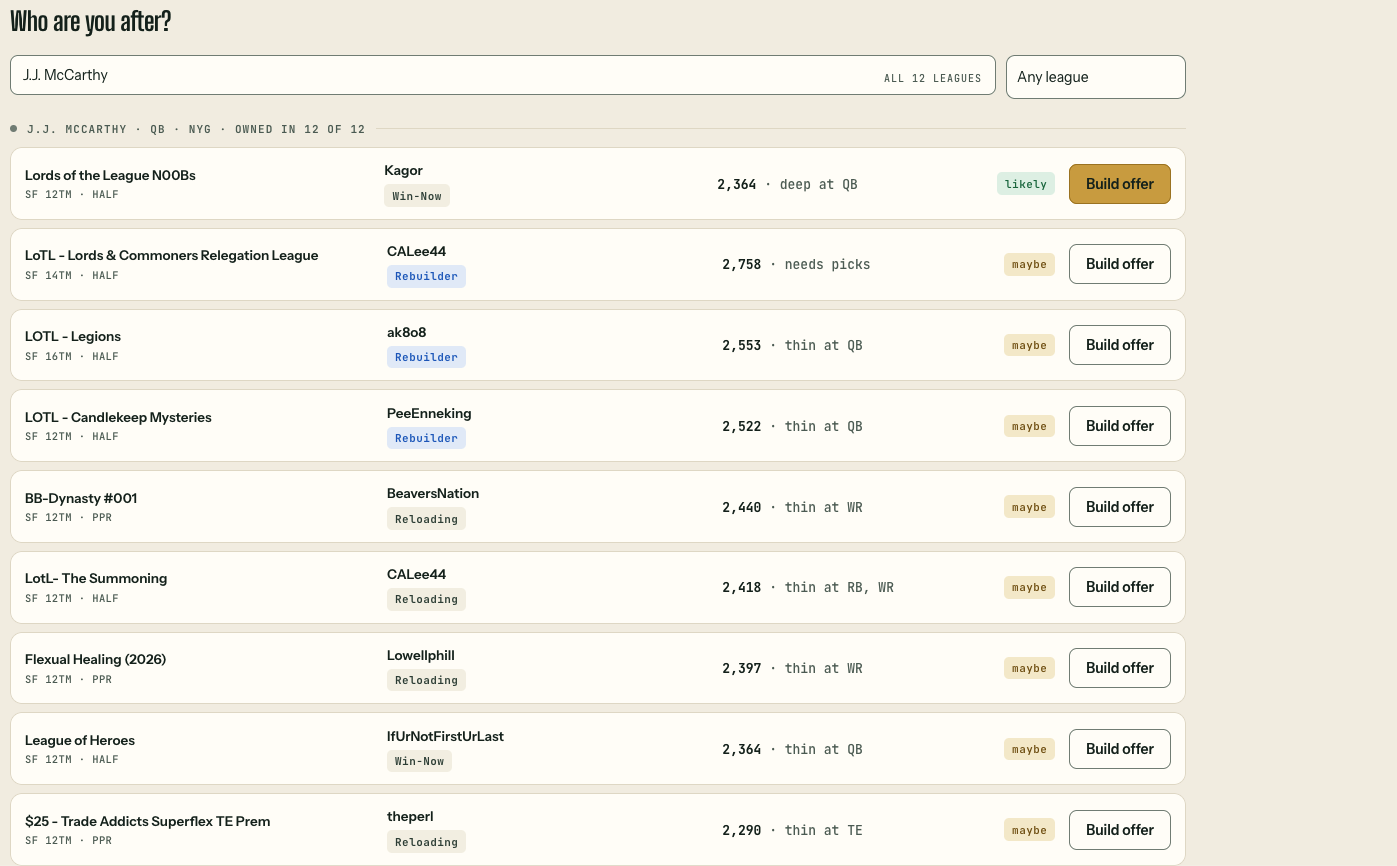The height and width of the screenshot is (866, 1397).
Task: Build offer for League of Heroes
Action: (1119, 749)
